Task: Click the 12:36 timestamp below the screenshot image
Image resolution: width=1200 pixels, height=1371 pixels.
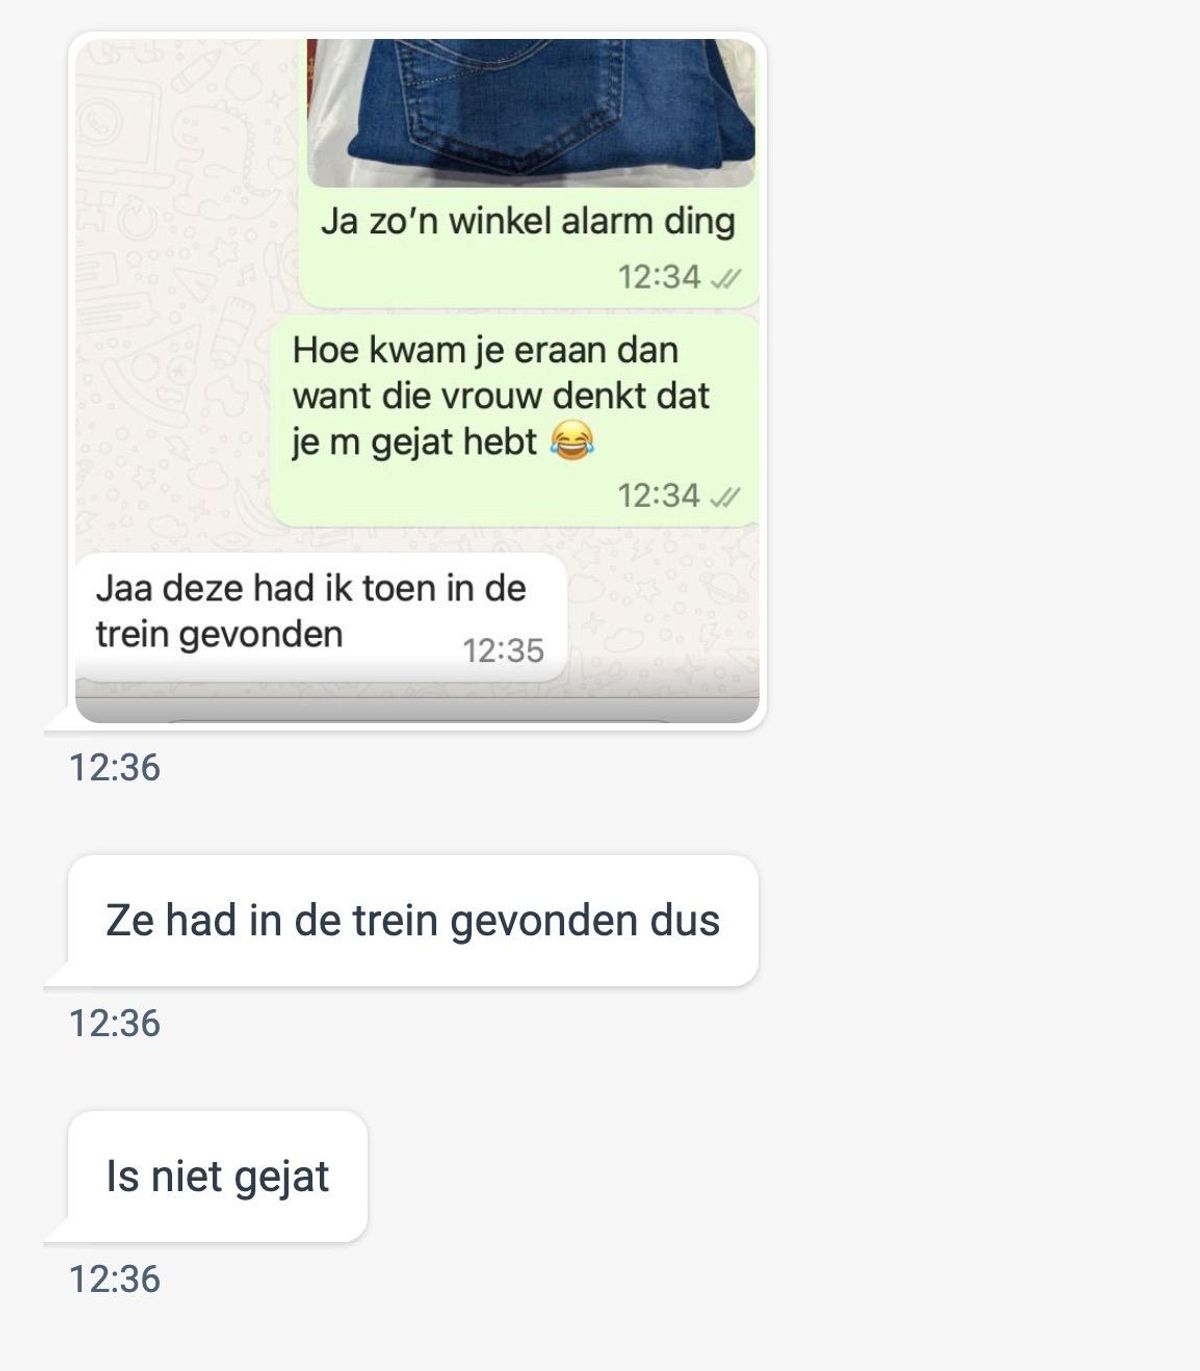Action: tap(114, 768)
